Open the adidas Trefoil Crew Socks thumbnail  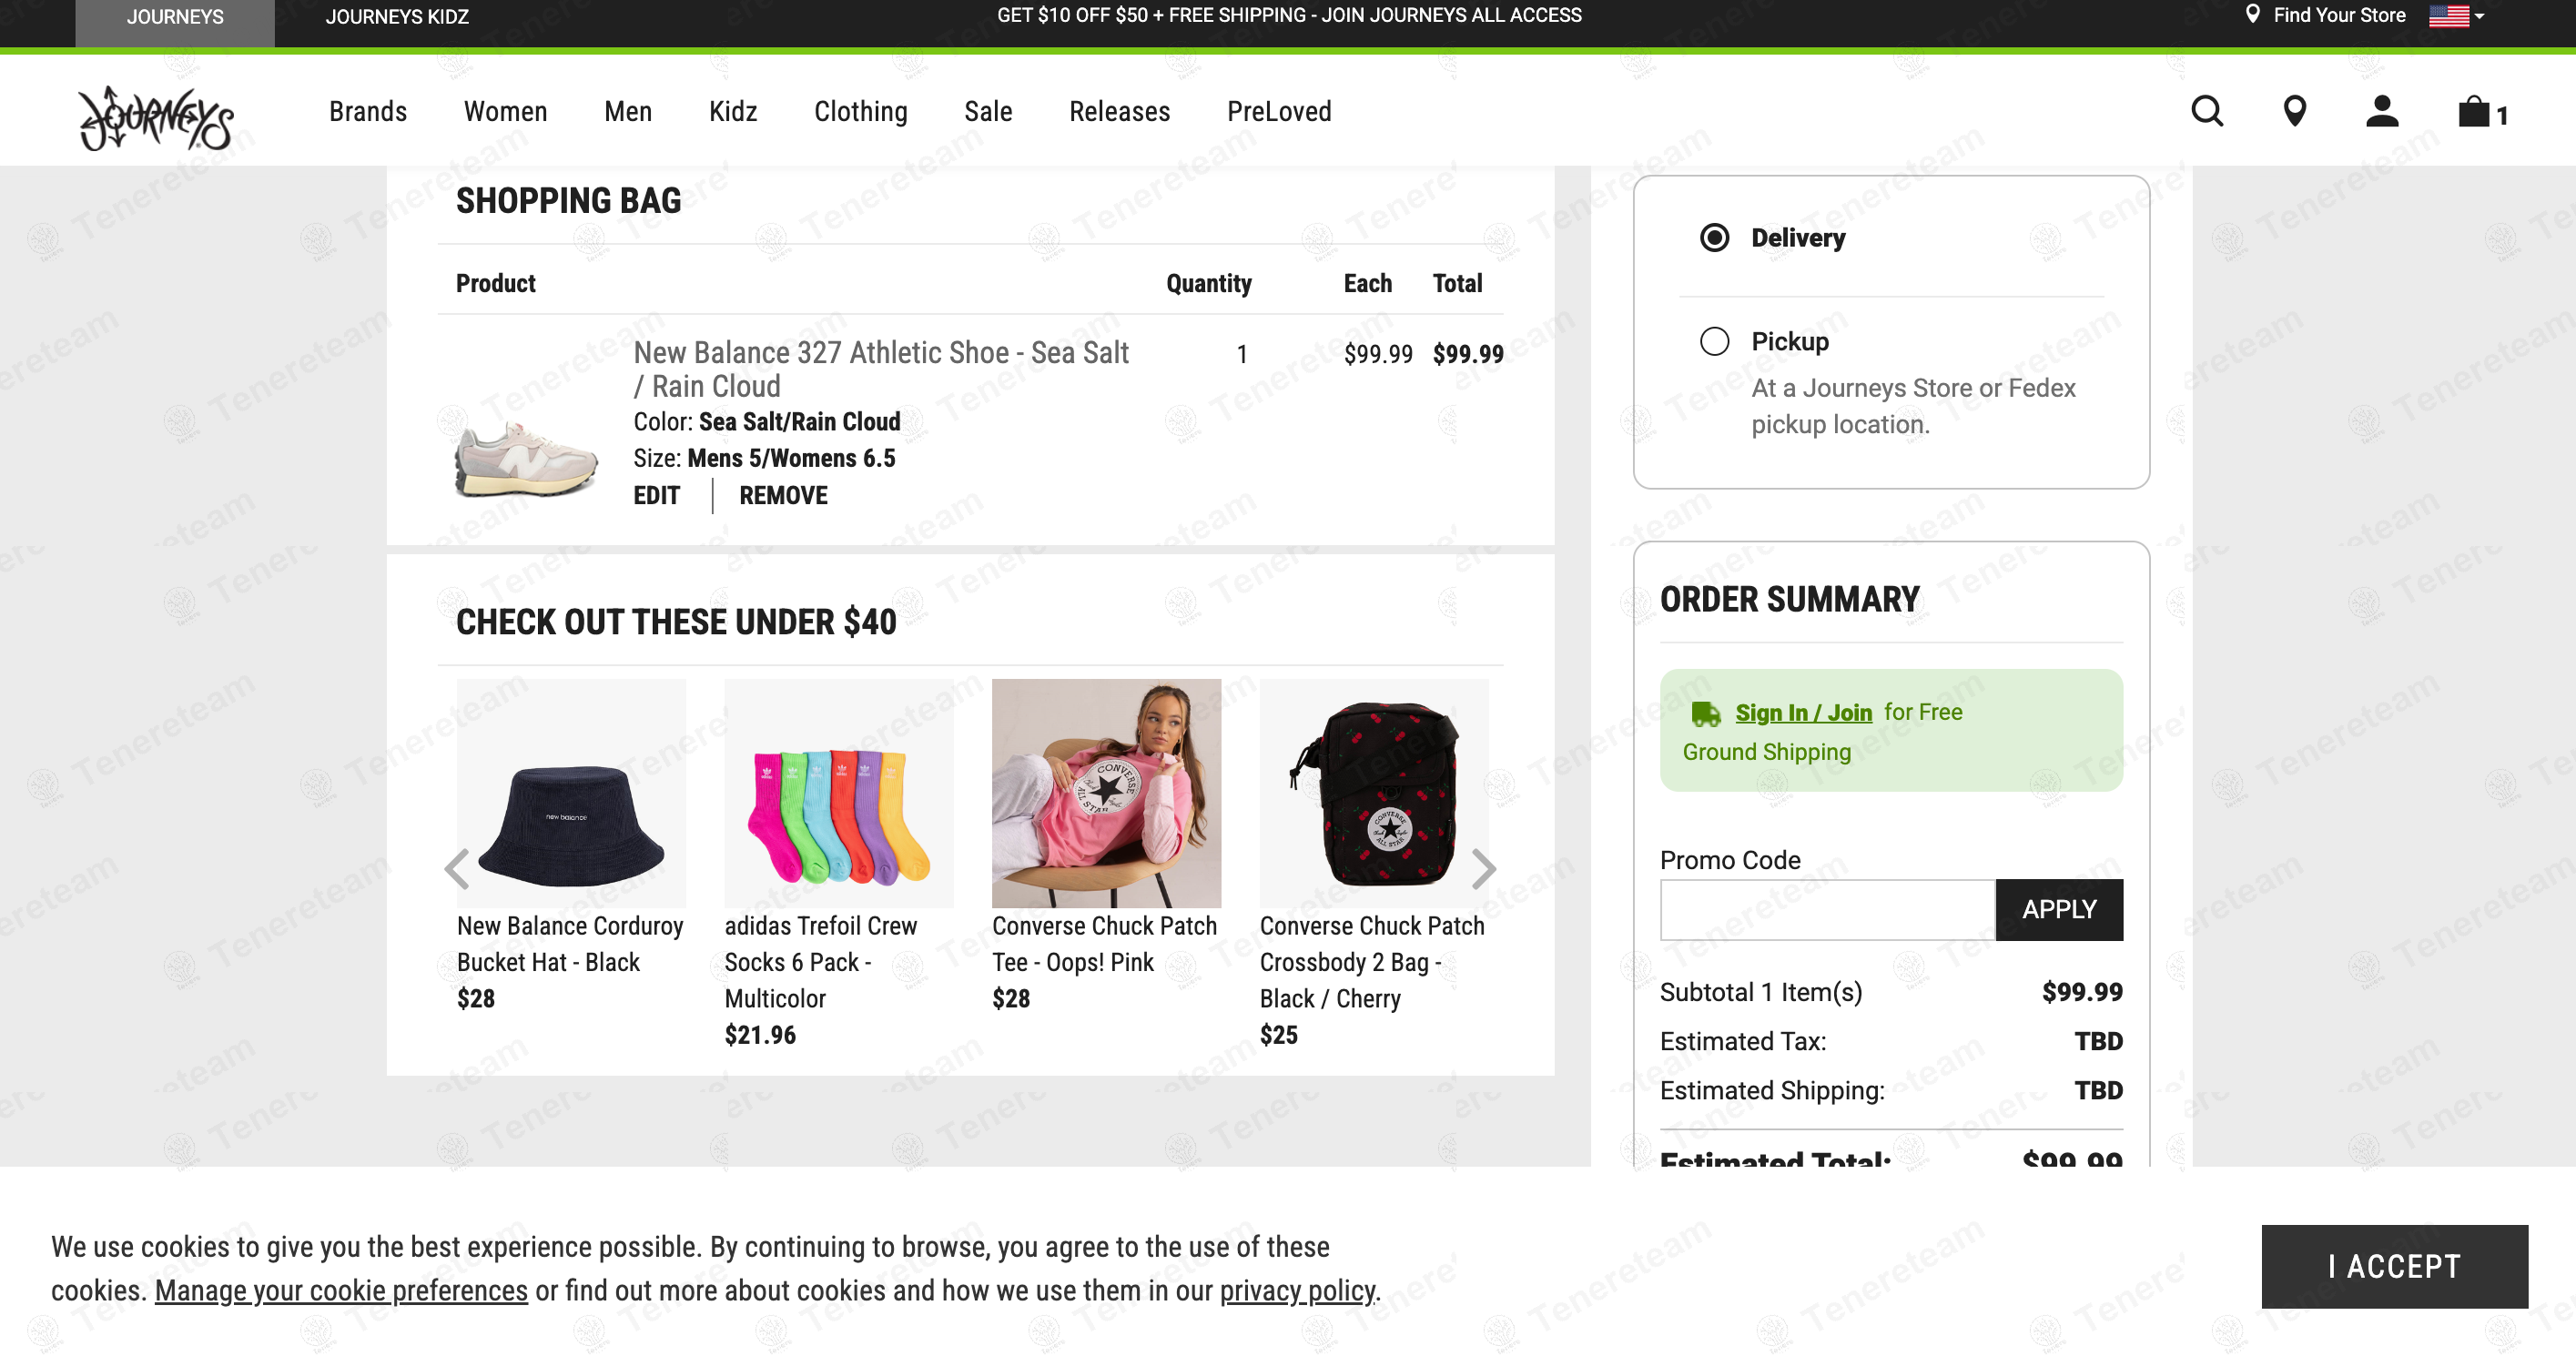839,793
